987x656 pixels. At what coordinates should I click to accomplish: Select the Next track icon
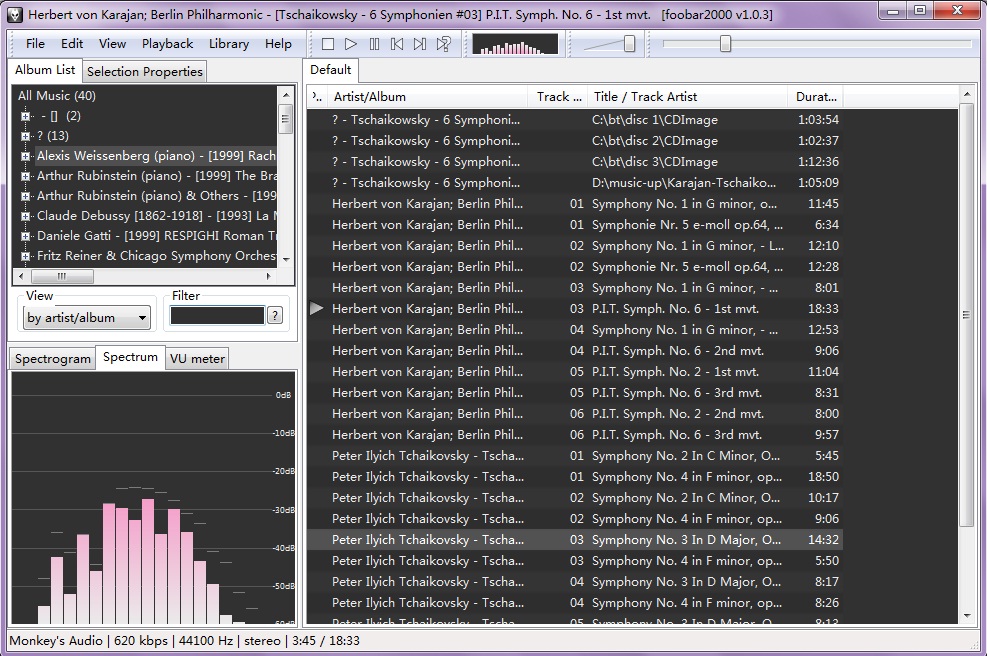click(x=420, y=43)
